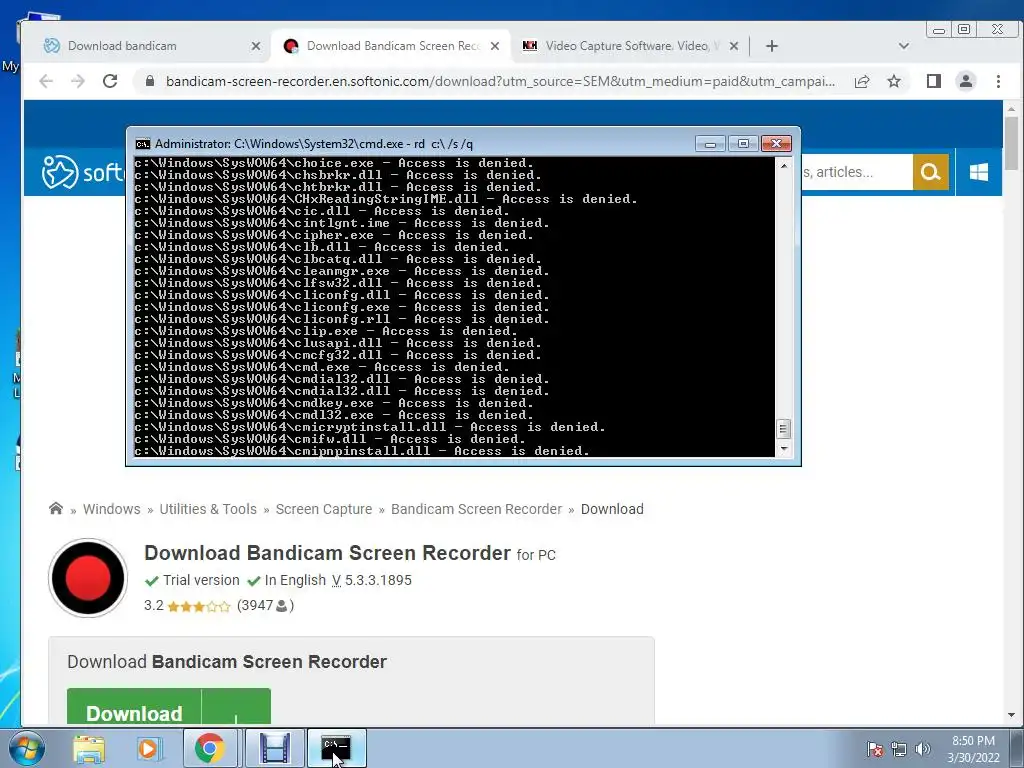This screenshot has height=768, width=1024.
Task: Open the Windows breadcrumb link
Action: click(x=111, y=509)
